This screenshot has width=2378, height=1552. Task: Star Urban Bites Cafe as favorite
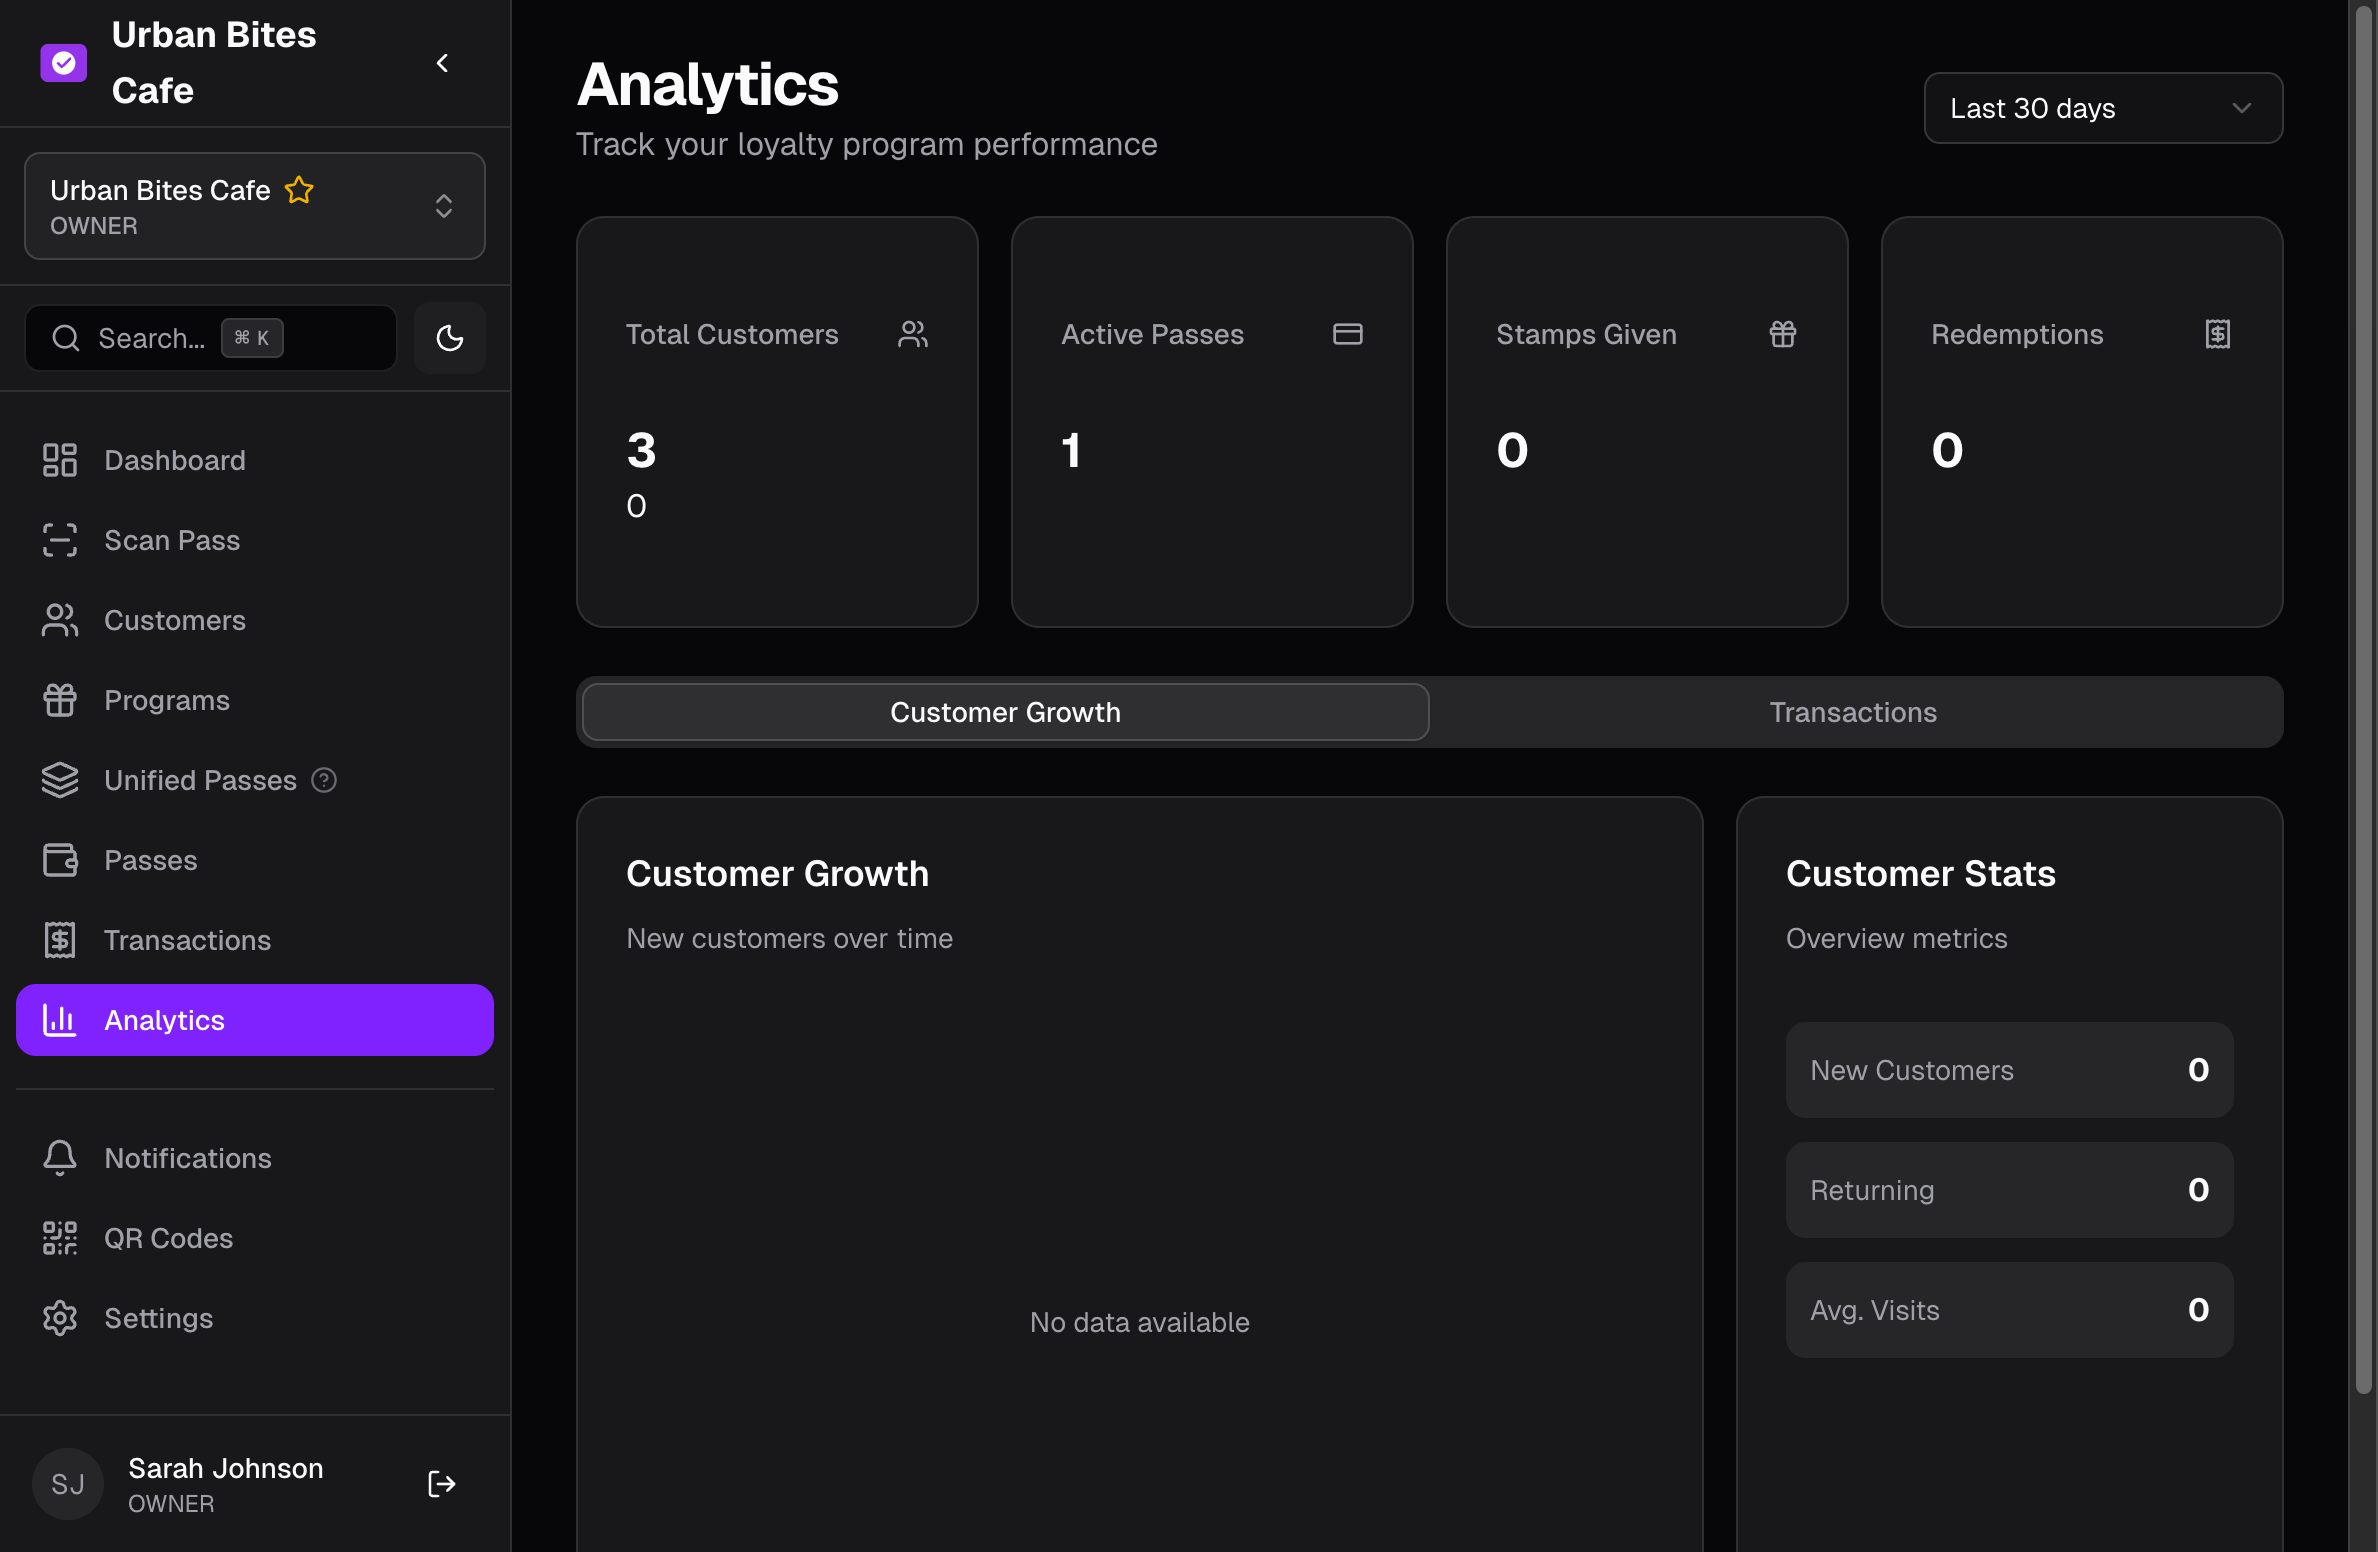(x=299, y=190)
